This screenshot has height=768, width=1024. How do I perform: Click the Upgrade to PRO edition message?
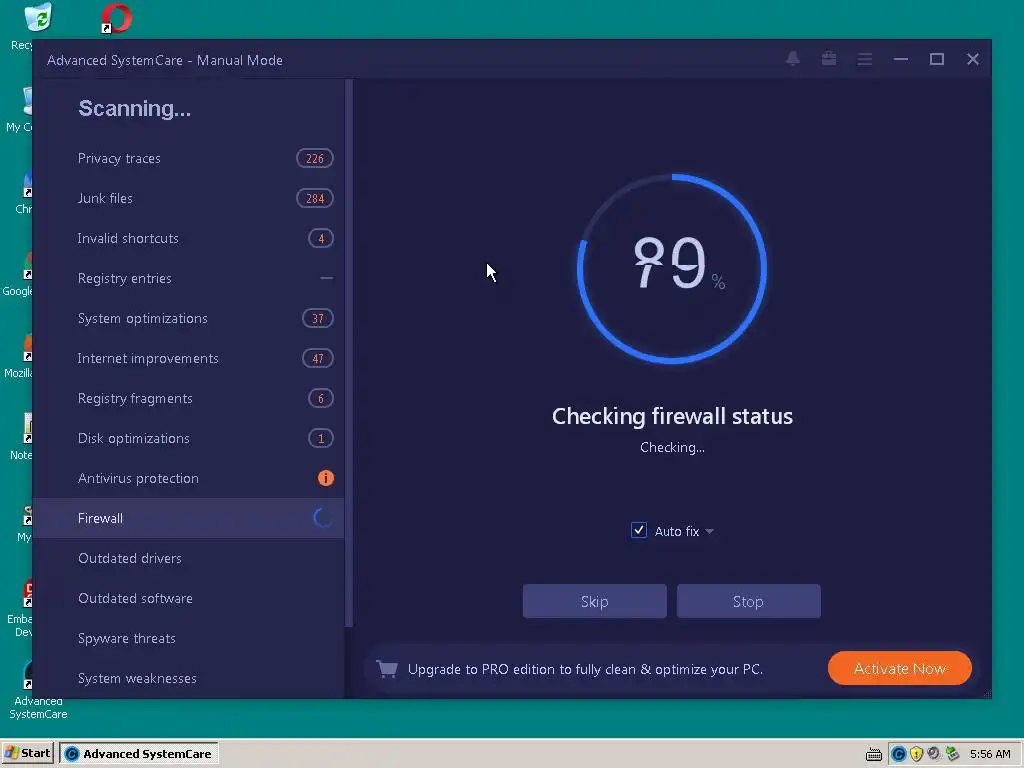click(x=585, y=669)
